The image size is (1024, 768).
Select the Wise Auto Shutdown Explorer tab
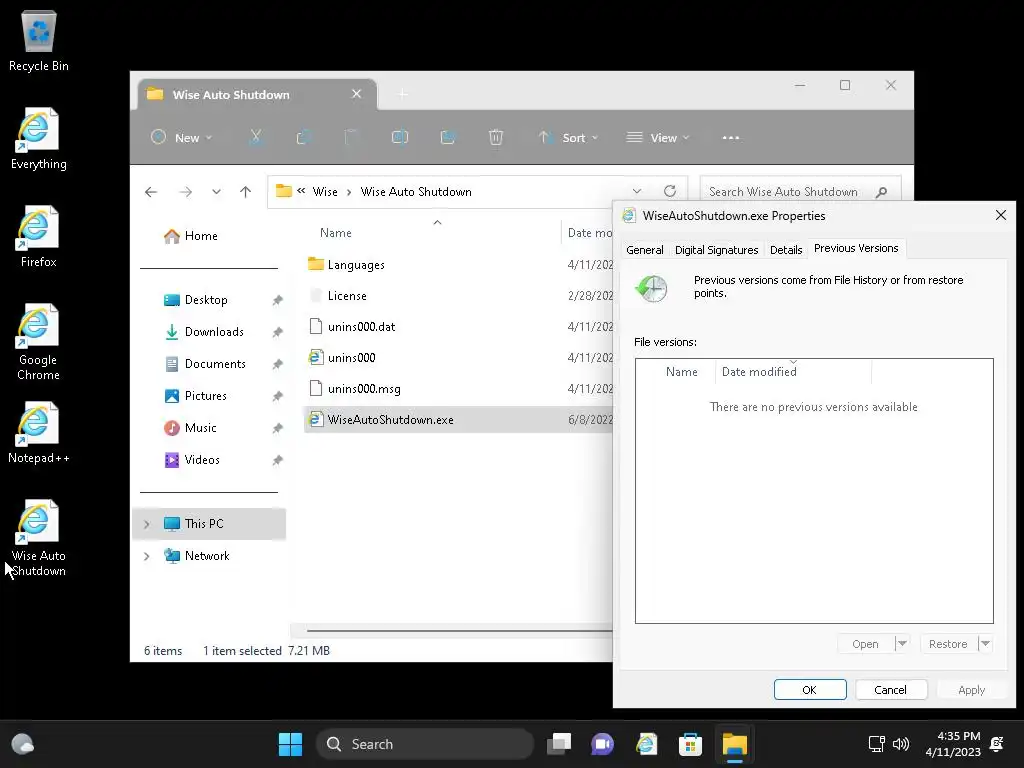click(256, 95)
